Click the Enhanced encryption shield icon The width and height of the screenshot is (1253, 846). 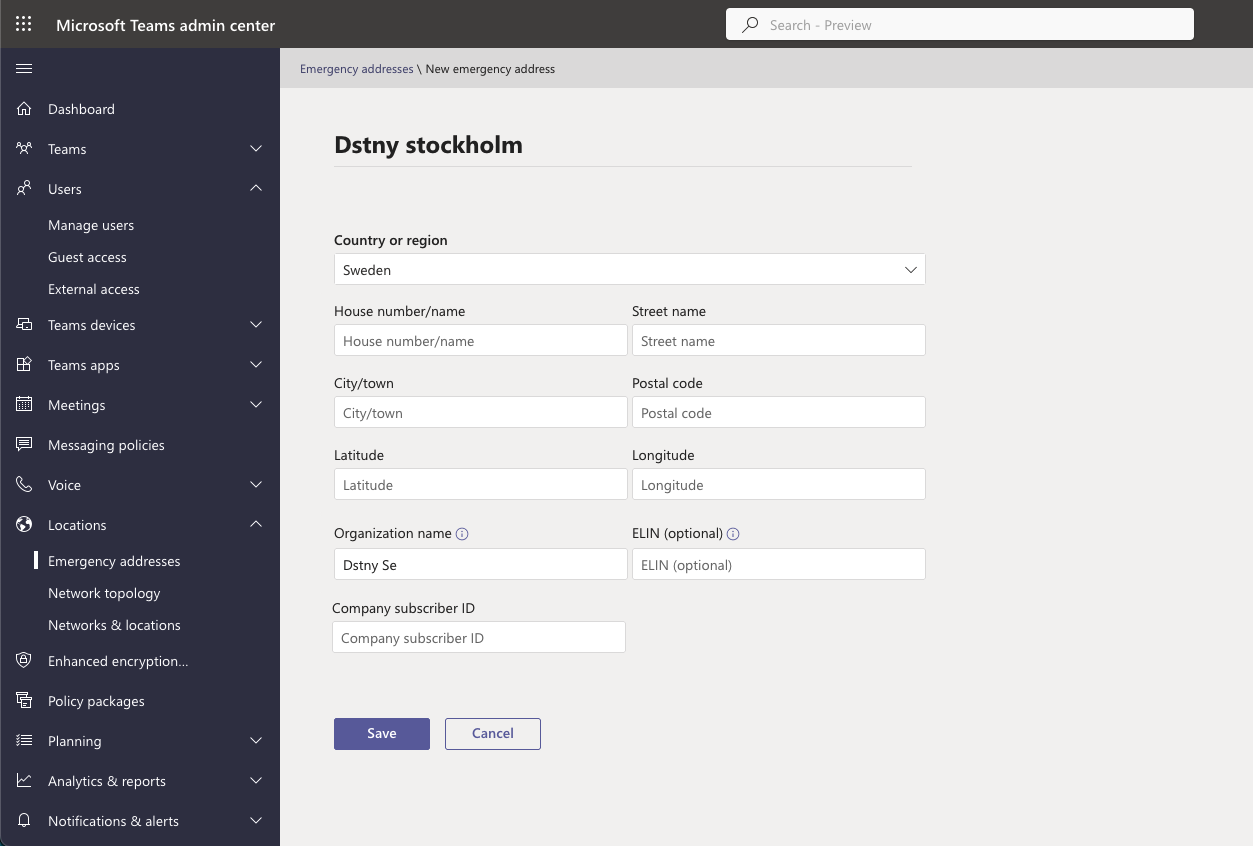24,661
